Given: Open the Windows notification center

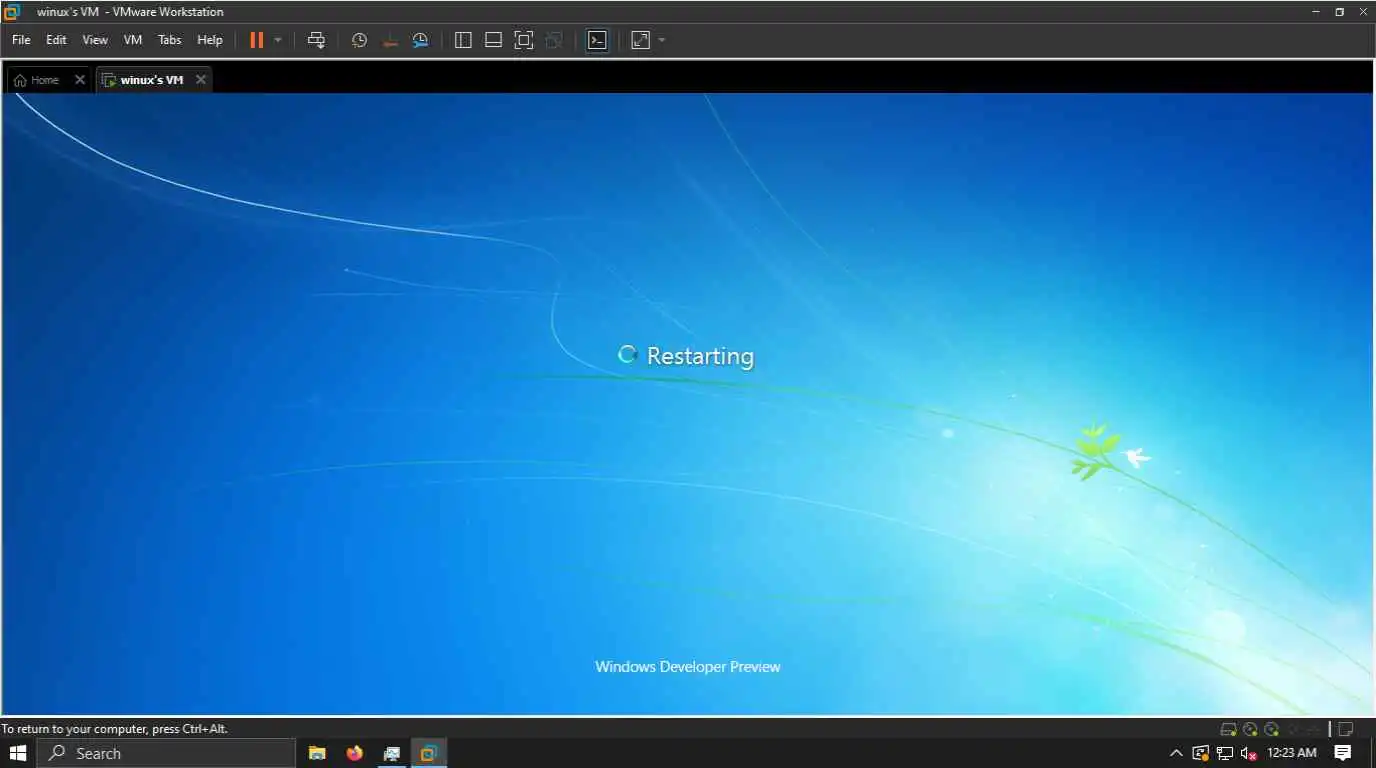Looking at the screenshot, I should pyautogui.click(x=1343, y=753).
